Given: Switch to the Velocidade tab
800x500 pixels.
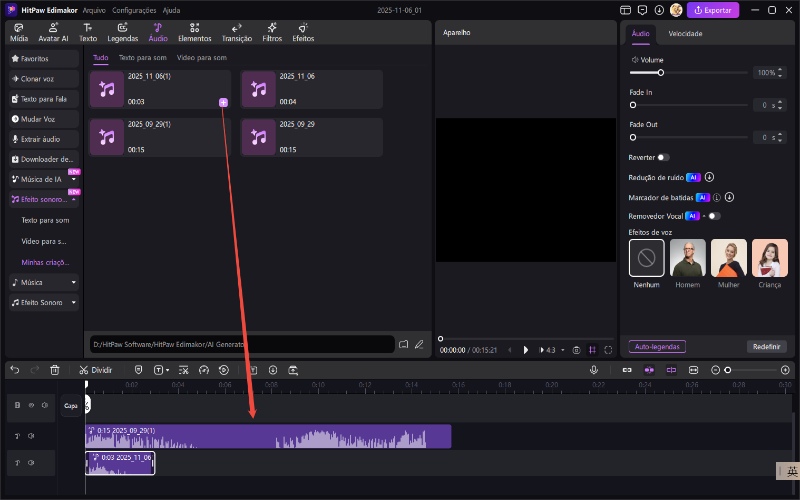Looking at the screenshot, I should point(685,33).
